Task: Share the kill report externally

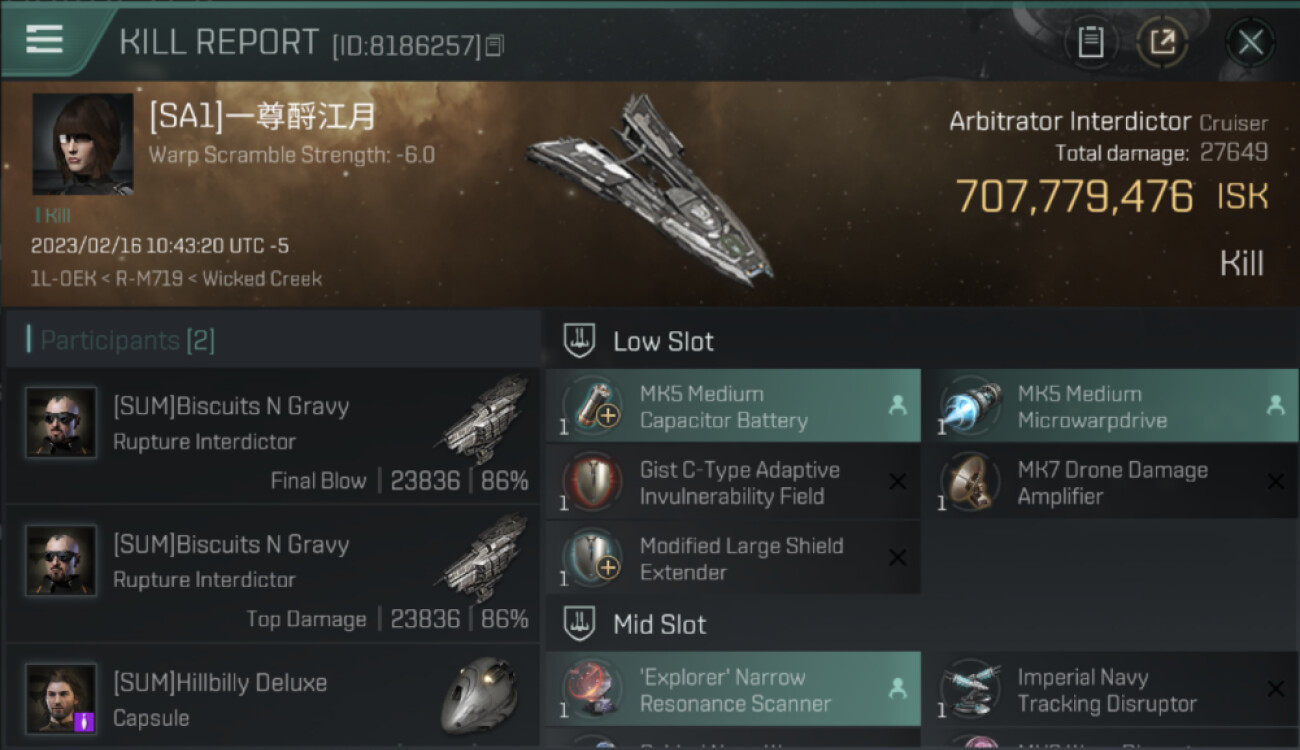Action: 1162,42
